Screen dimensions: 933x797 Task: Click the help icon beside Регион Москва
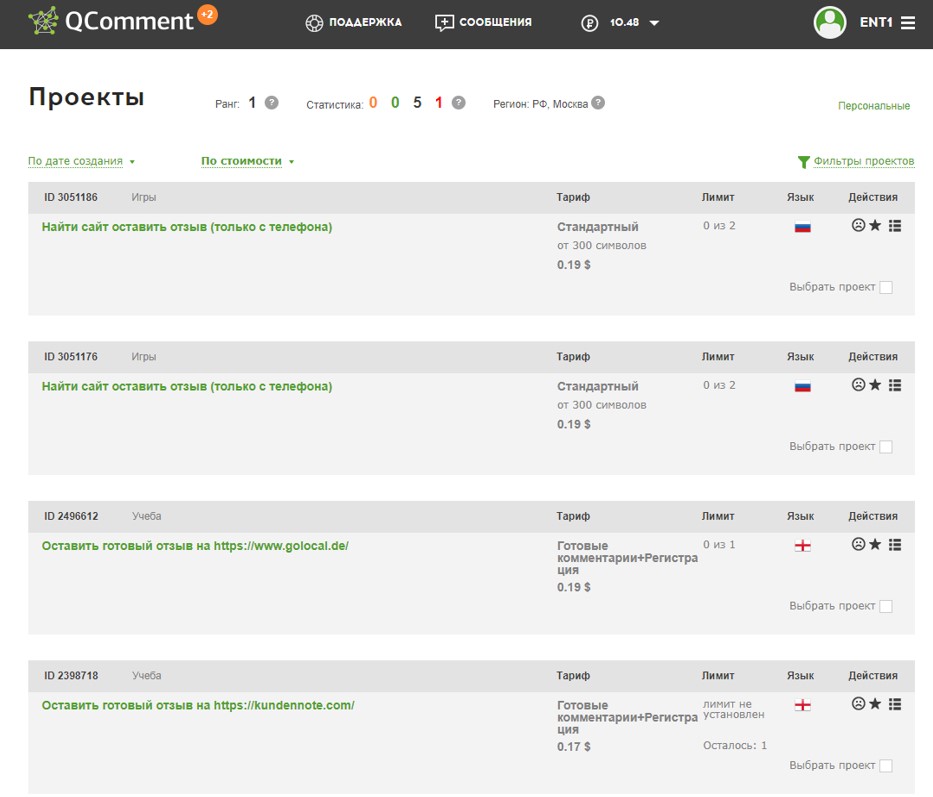coord(598,102)
